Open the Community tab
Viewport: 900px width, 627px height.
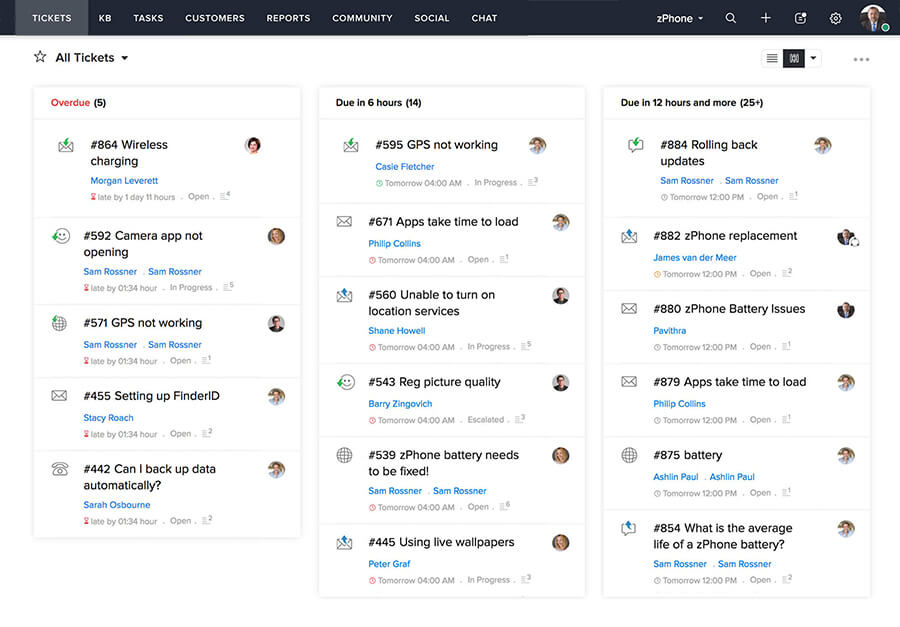click(362, 18)
